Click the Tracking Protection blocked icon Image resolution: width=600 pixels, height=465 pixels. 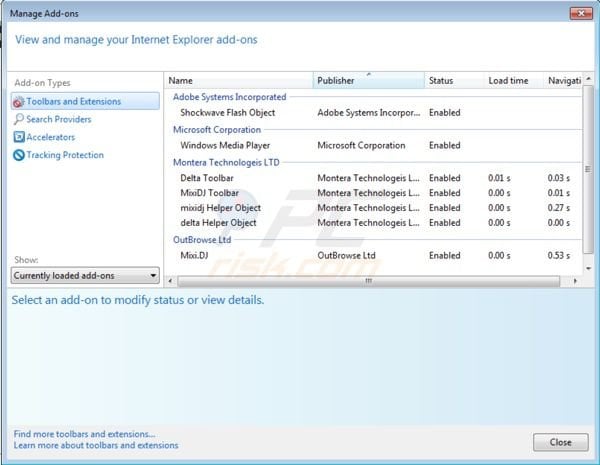click(19, 155)
